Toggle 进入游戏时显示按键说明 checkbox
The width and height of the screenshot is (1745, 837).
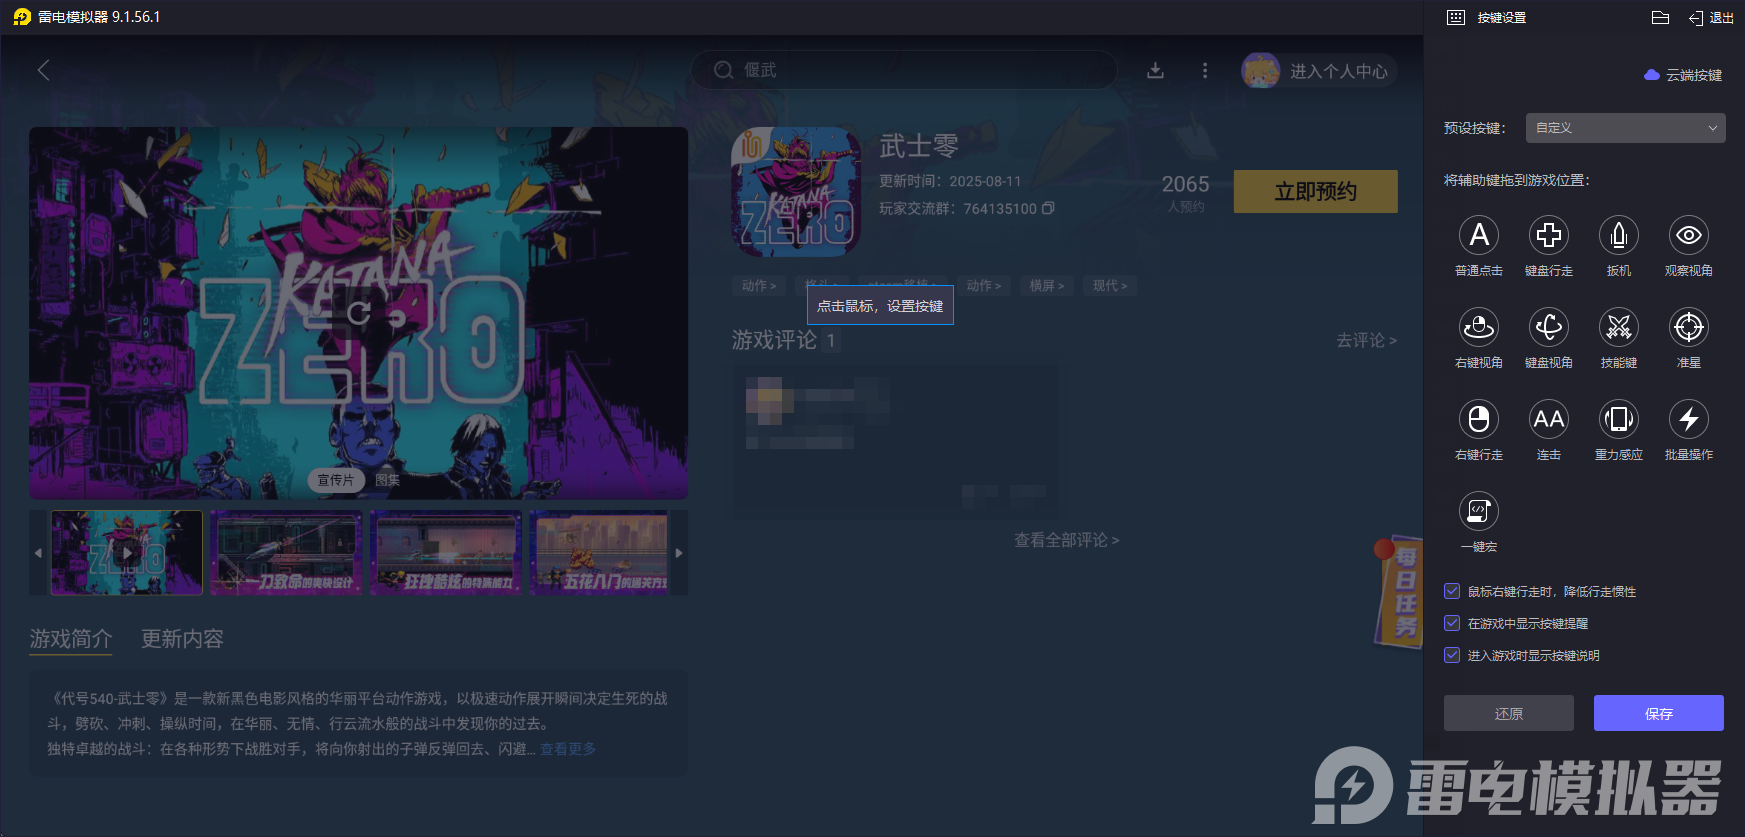[x=1452, y=655]
